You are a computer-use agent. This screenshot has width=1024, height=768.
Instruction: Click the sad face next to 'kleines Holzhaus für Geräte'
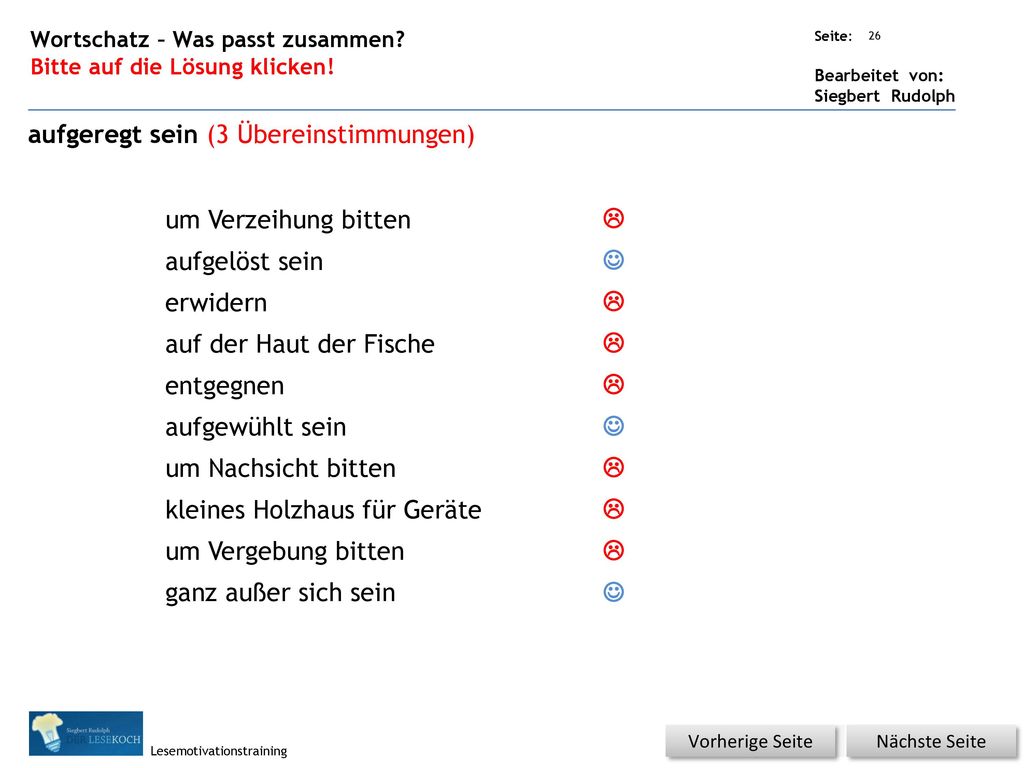point(613,508)
